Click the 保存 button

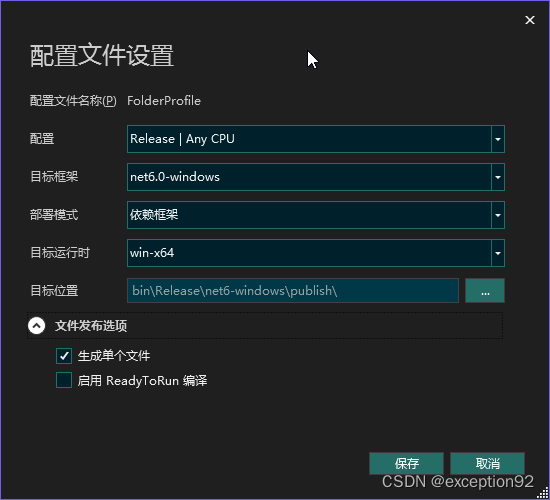pyautogui.click(x=406, y=464)
